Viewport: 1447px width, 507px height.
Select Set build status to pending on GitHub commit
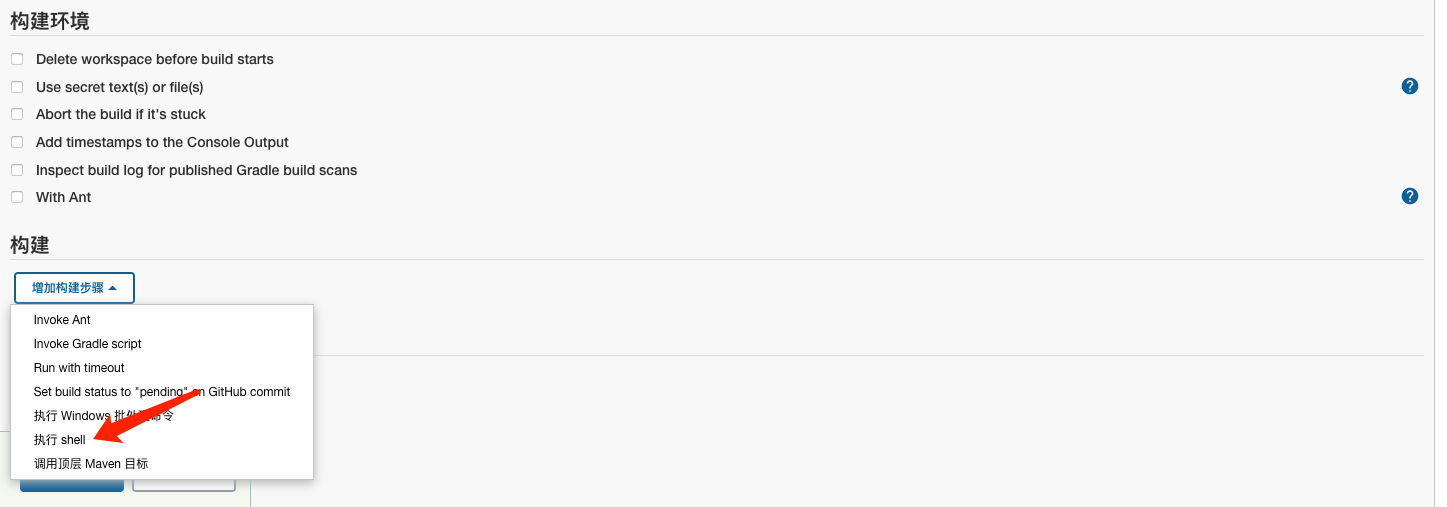coord(162,392)
